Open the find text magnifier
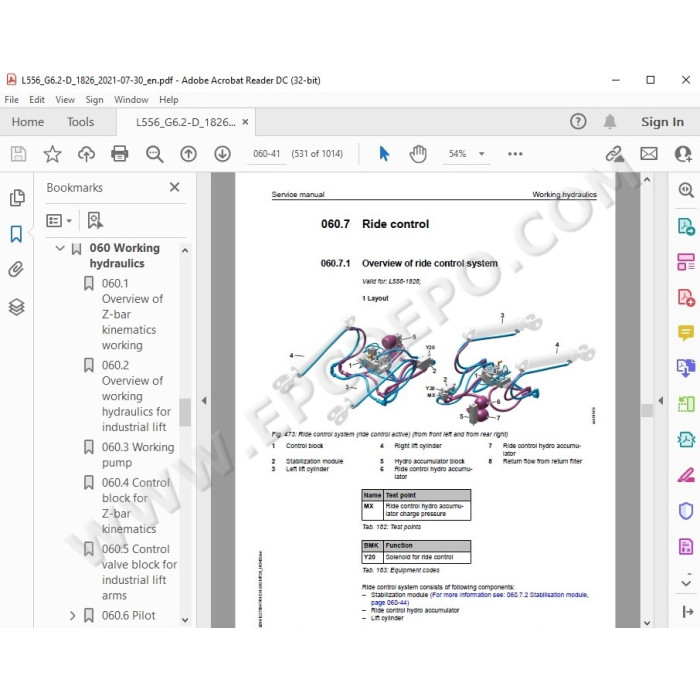This screenshot has width=700, height=700. click(x=154, y=154)
